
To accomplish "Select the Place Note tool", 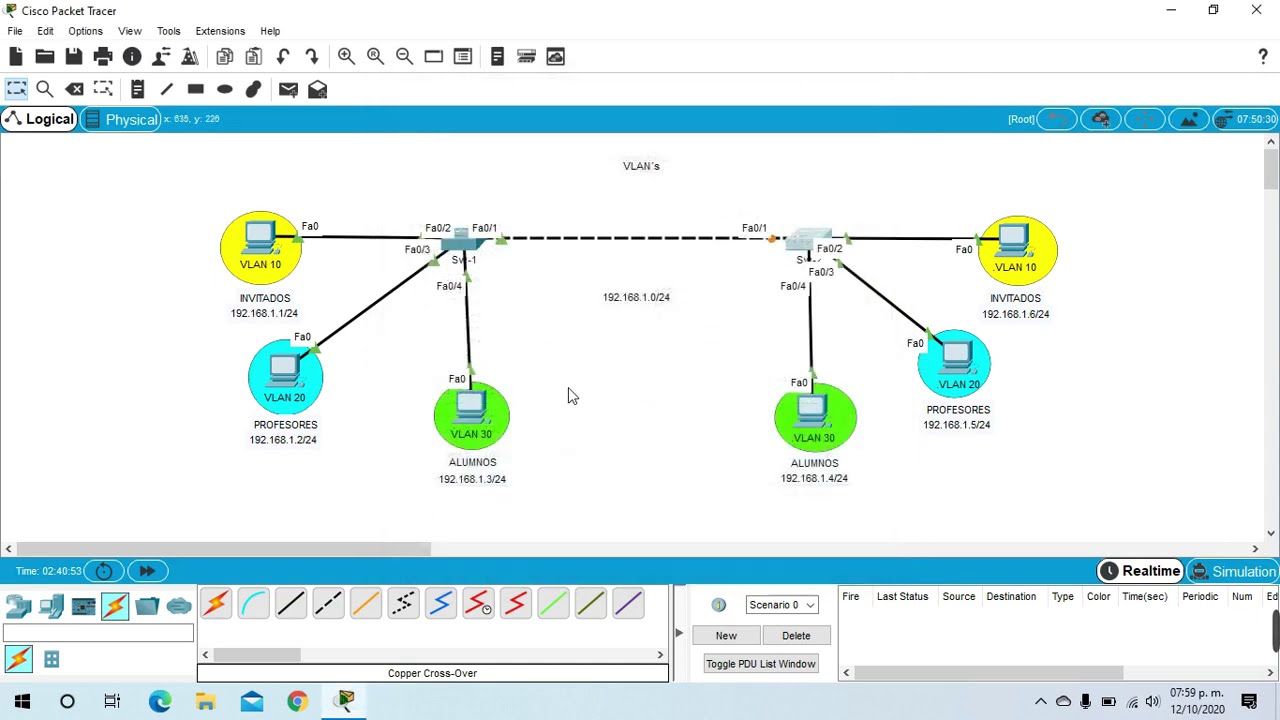I will tap(137, 90).
